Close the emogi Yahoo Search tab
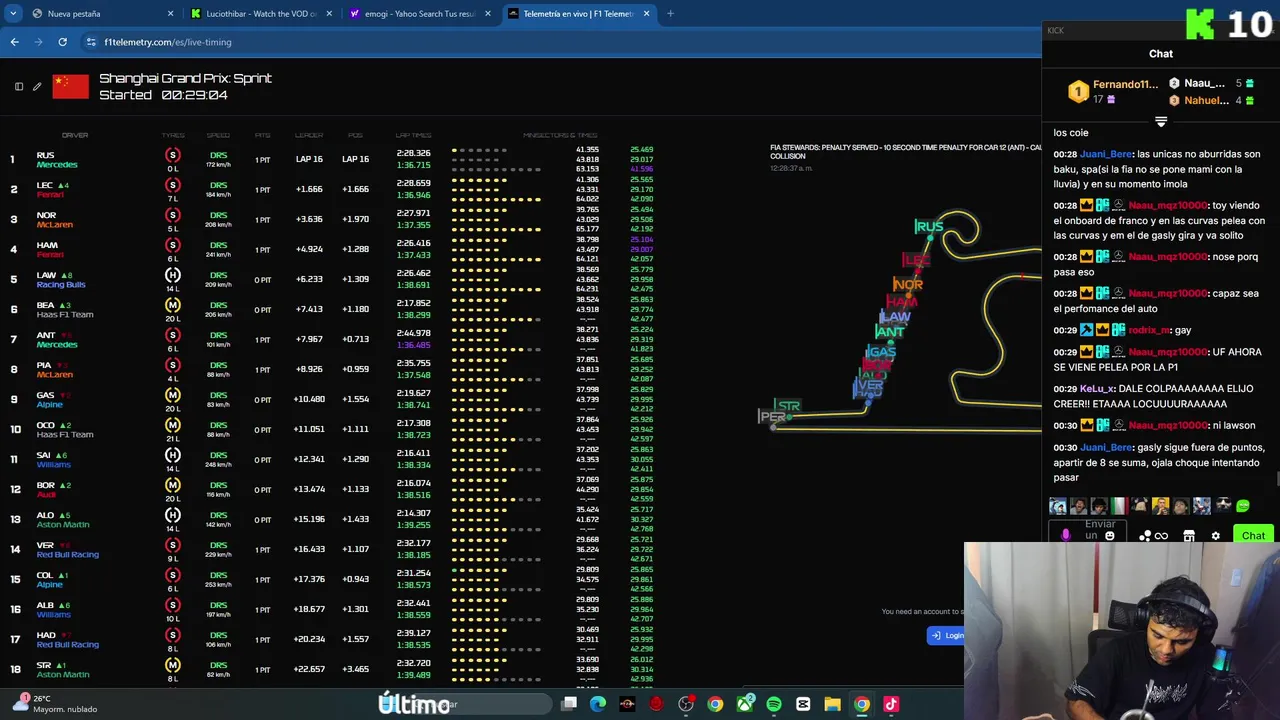Image resolution: width=1280 pixels, height=720 pixels. tap(488, 14)
